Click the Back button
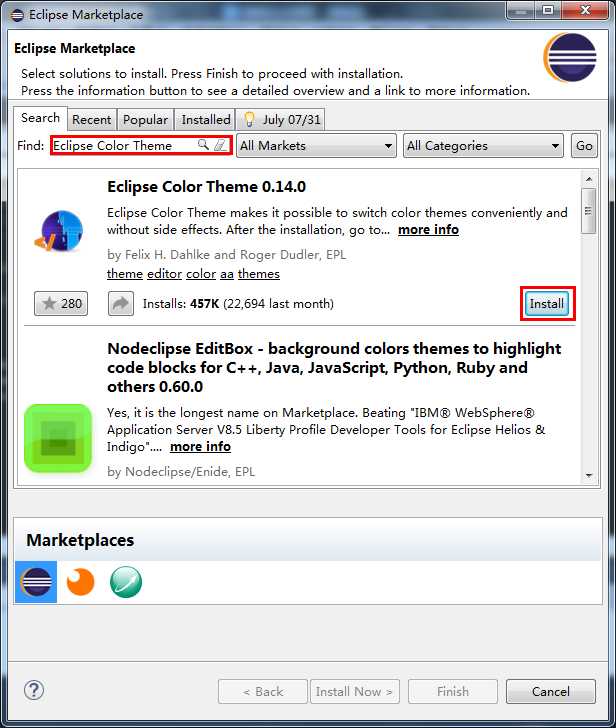 263,692
